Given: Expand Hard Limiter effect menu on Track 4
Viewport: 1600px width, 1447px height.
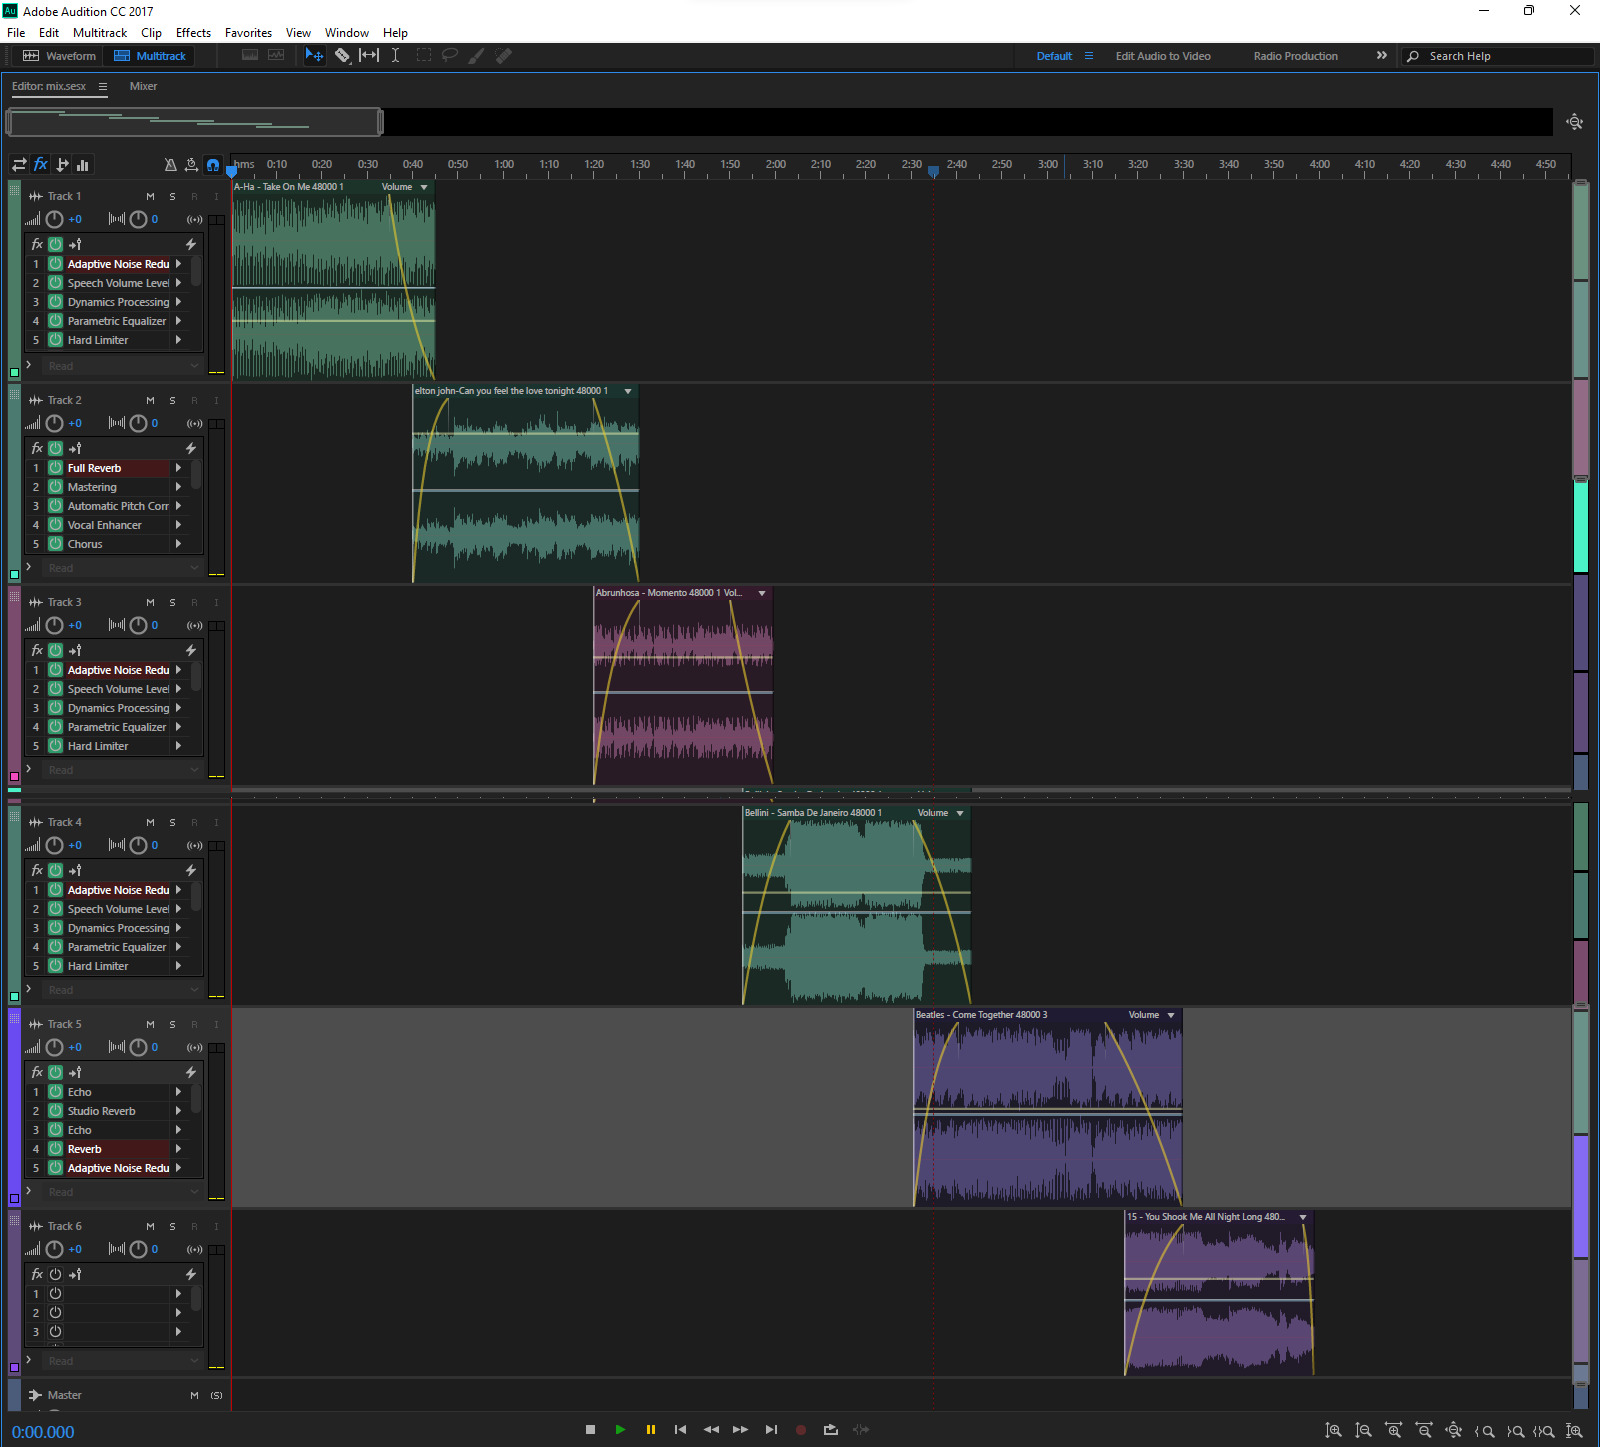Looking at the screenshot, I should (179, 966).
